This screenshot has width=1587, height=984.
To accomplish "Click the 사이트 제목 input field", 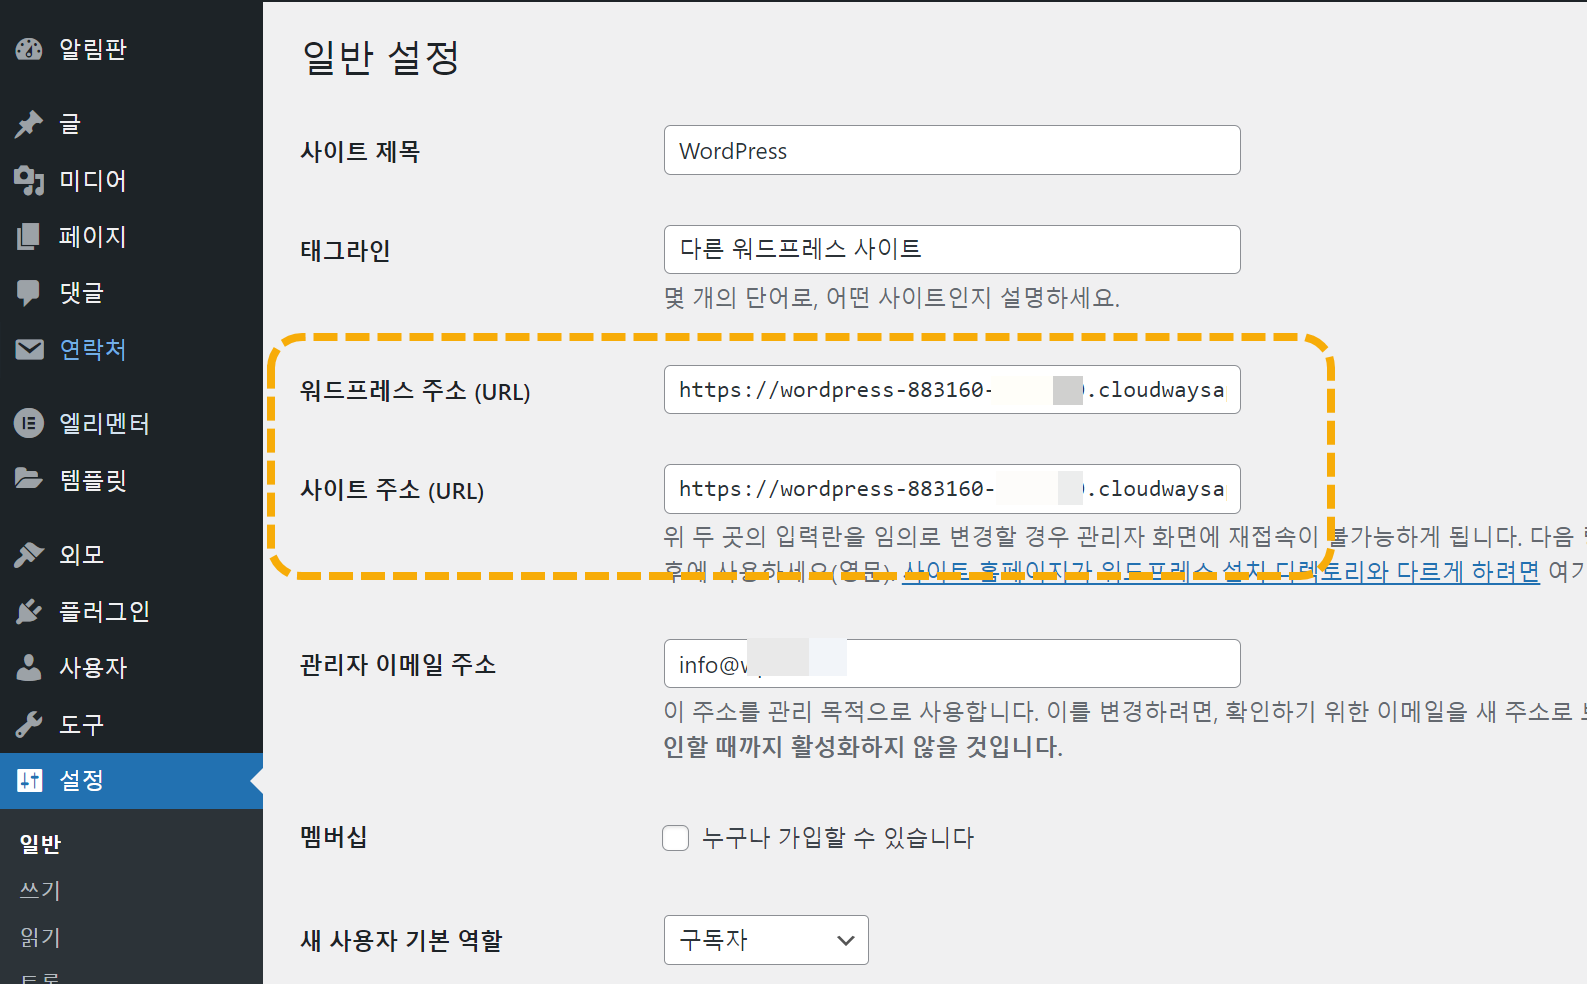I will click(x=952, y=150).
